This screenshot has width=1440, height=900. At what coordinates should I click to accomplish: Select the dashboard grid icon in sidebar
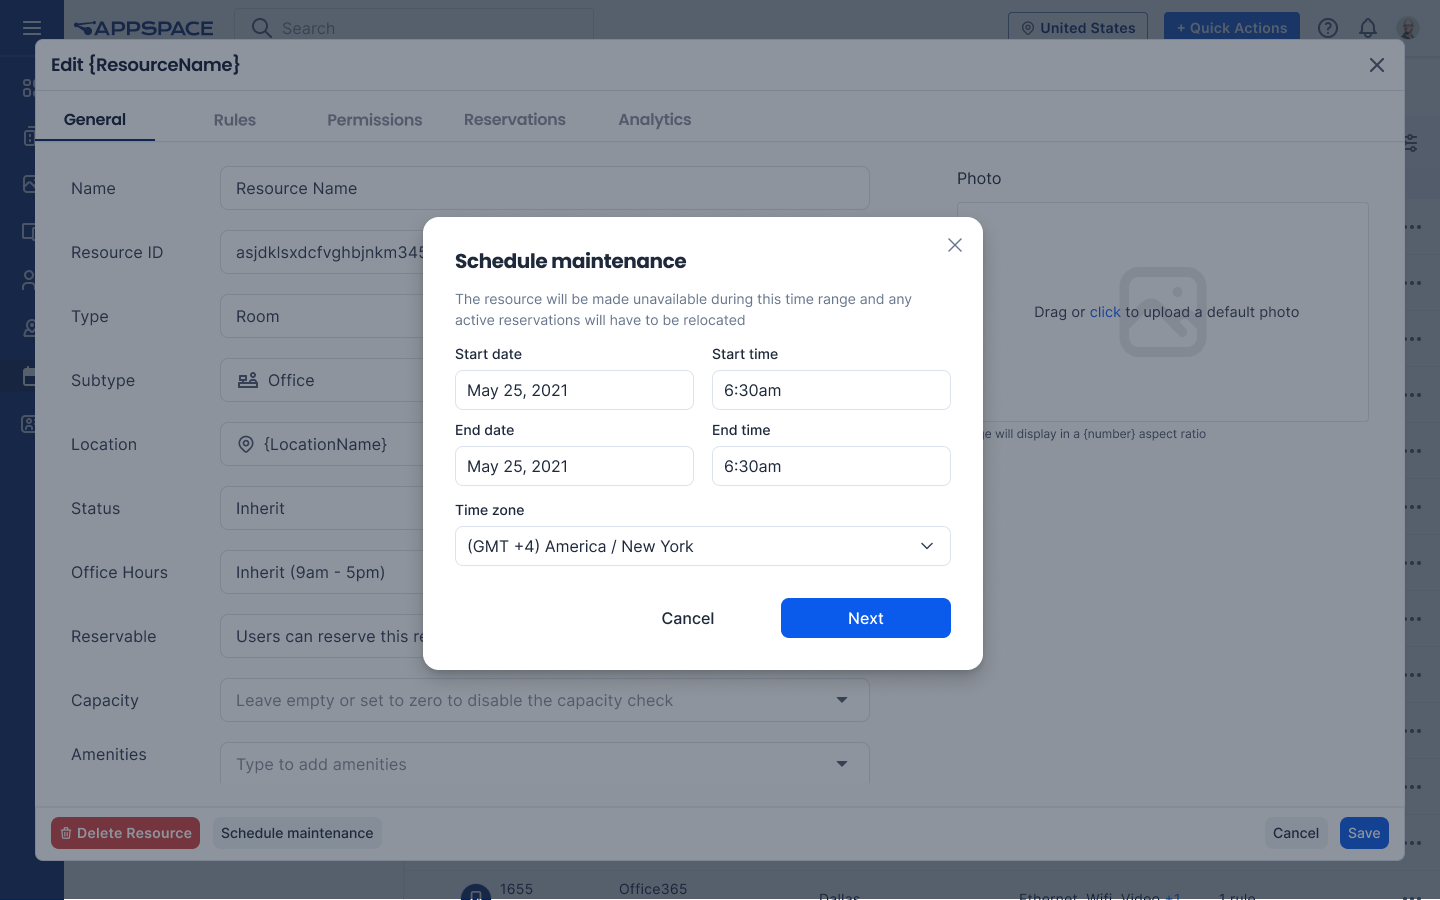27,88
